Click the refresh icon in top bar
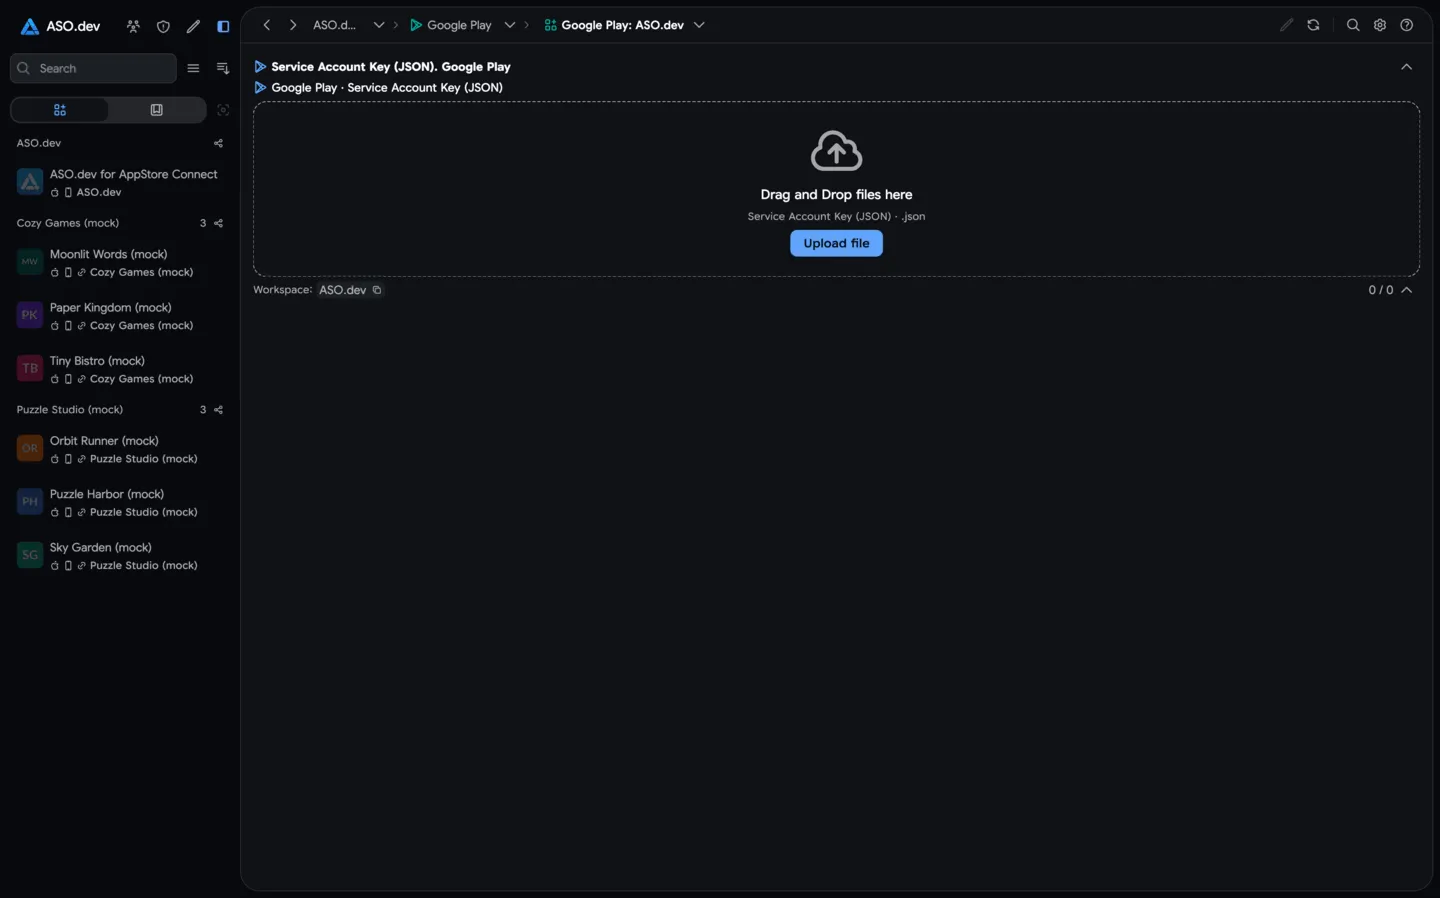 [1313, 25]
